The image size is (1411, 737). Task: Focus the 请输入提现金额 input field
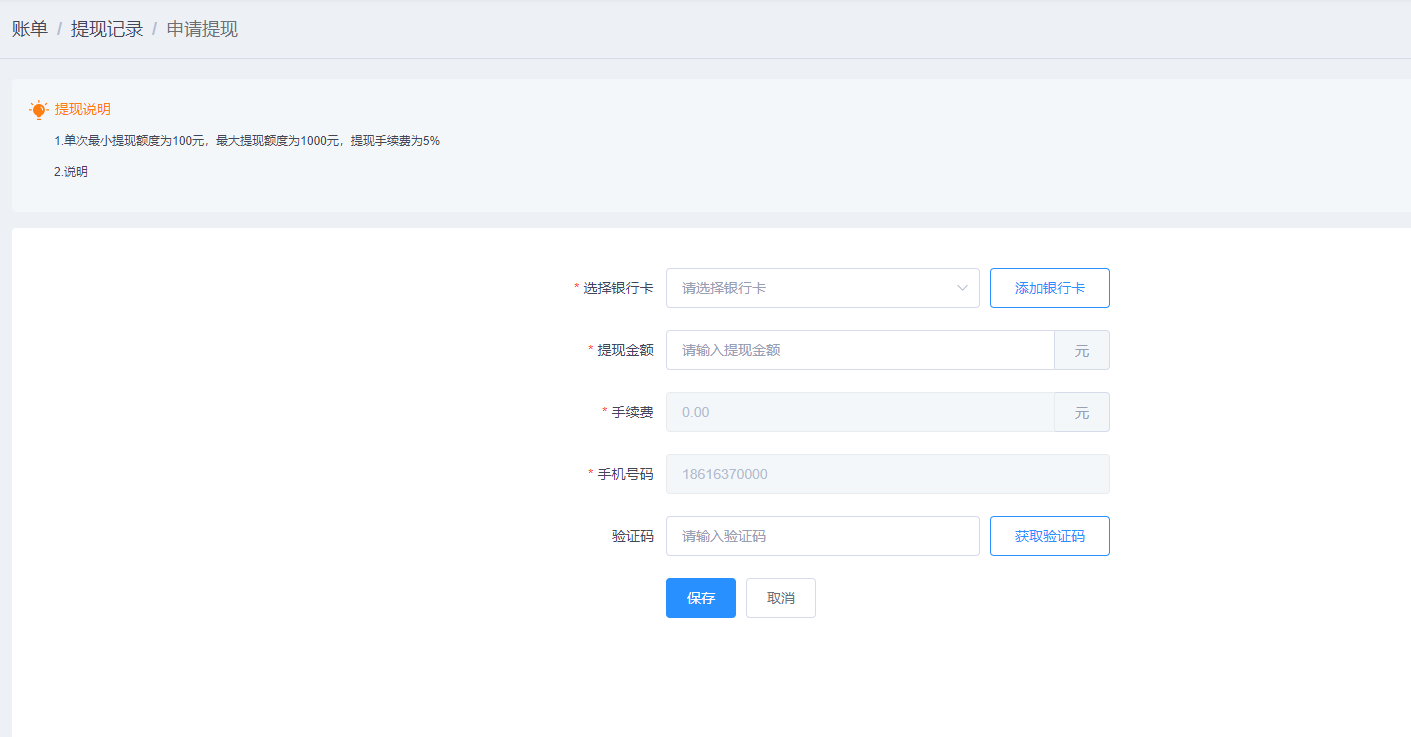[x=860, y=350]
